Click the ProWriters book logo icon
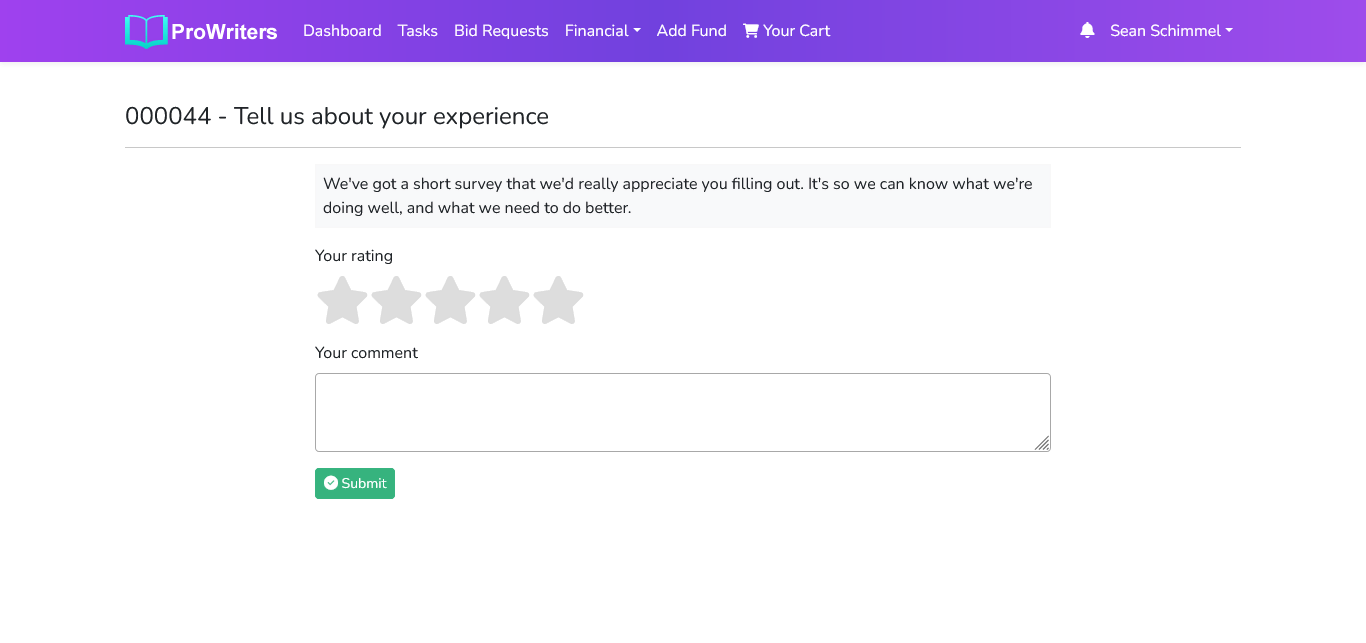This screenshot has width=1366, height=643. click(146, 31)
